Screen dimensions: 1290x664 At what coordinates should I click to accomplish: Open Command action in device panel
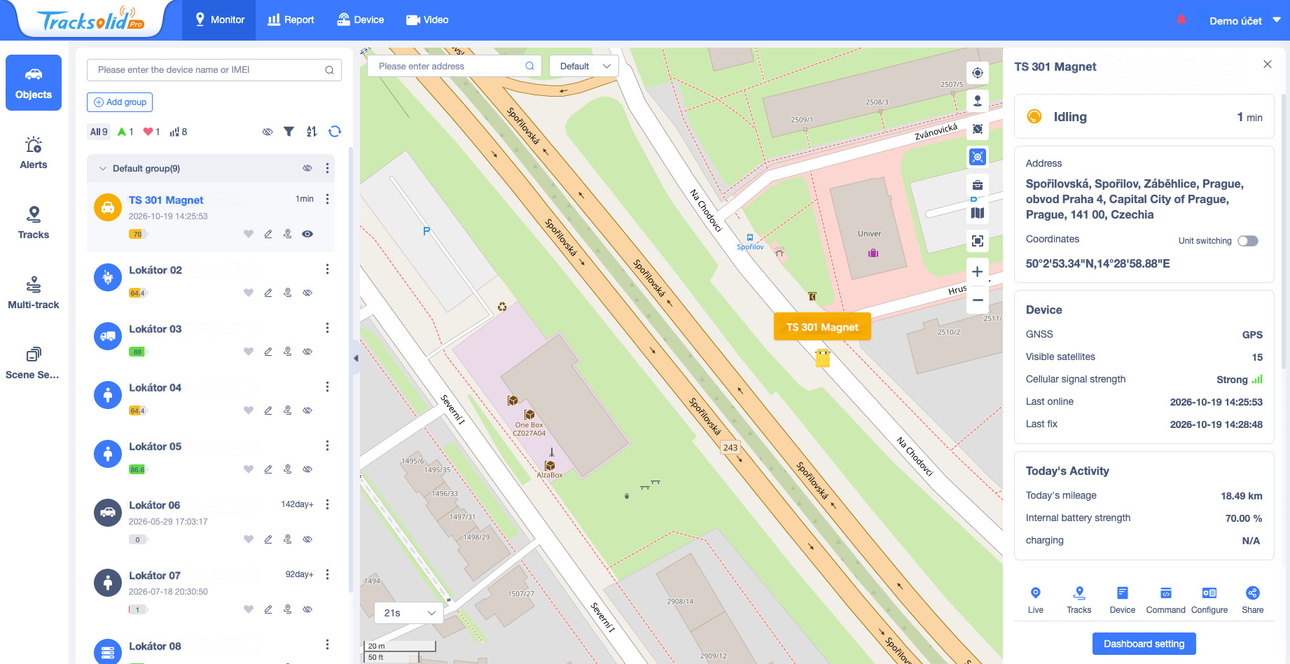[1166, 600]
